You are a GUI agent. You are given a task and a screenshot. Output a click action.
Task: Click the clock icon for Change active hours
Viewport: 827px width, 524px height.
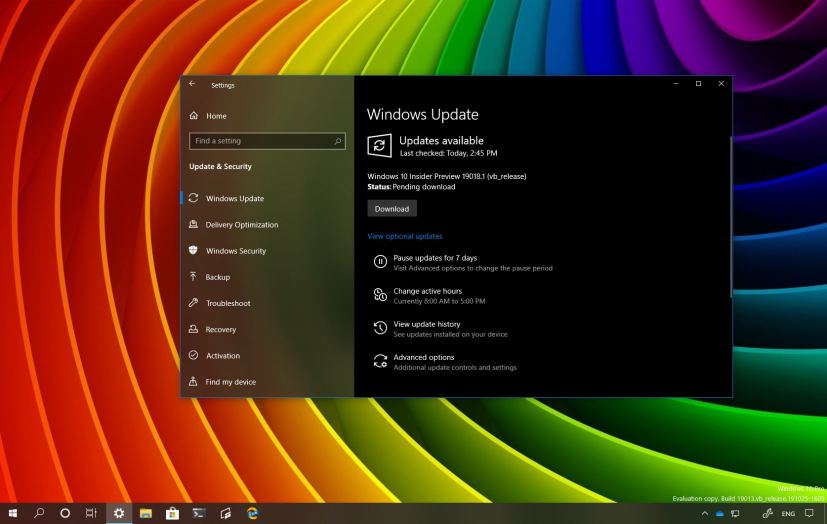[380, 295]
